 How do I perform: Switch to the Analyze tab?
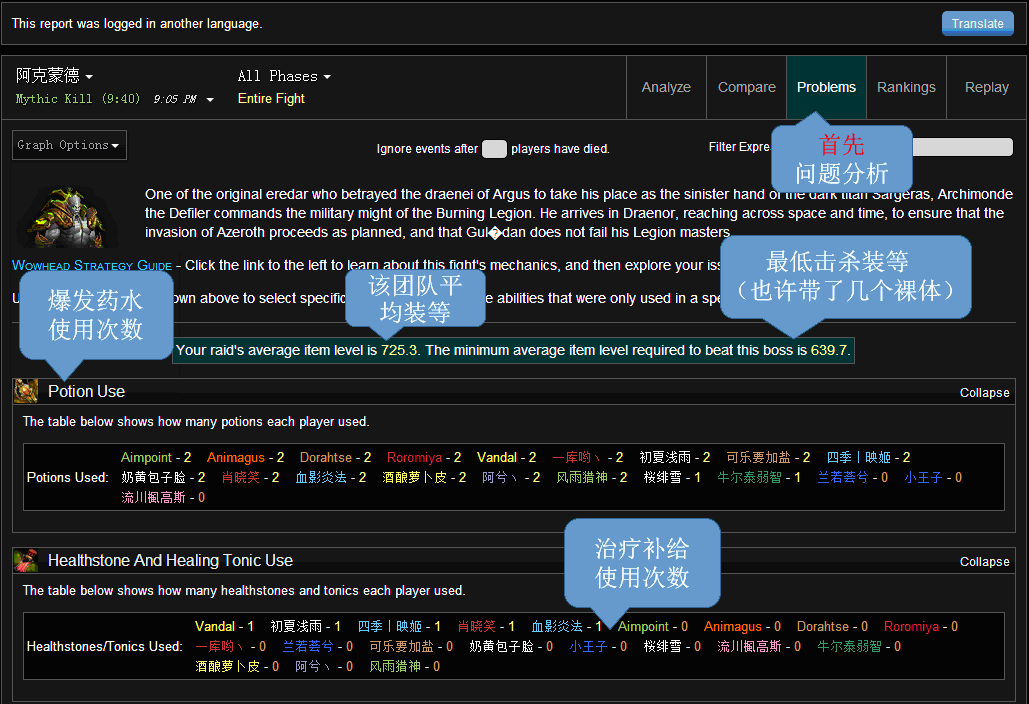click(666, 87)
